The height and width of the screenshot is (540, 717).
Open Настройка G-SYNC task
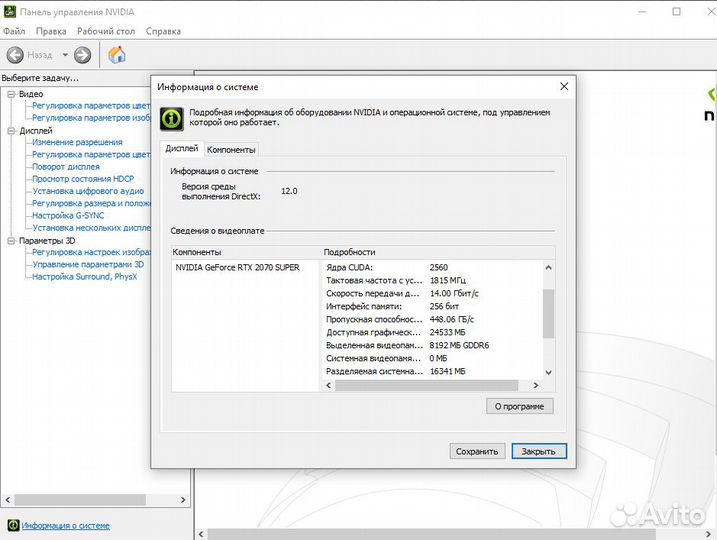click(x=68, y=215)
